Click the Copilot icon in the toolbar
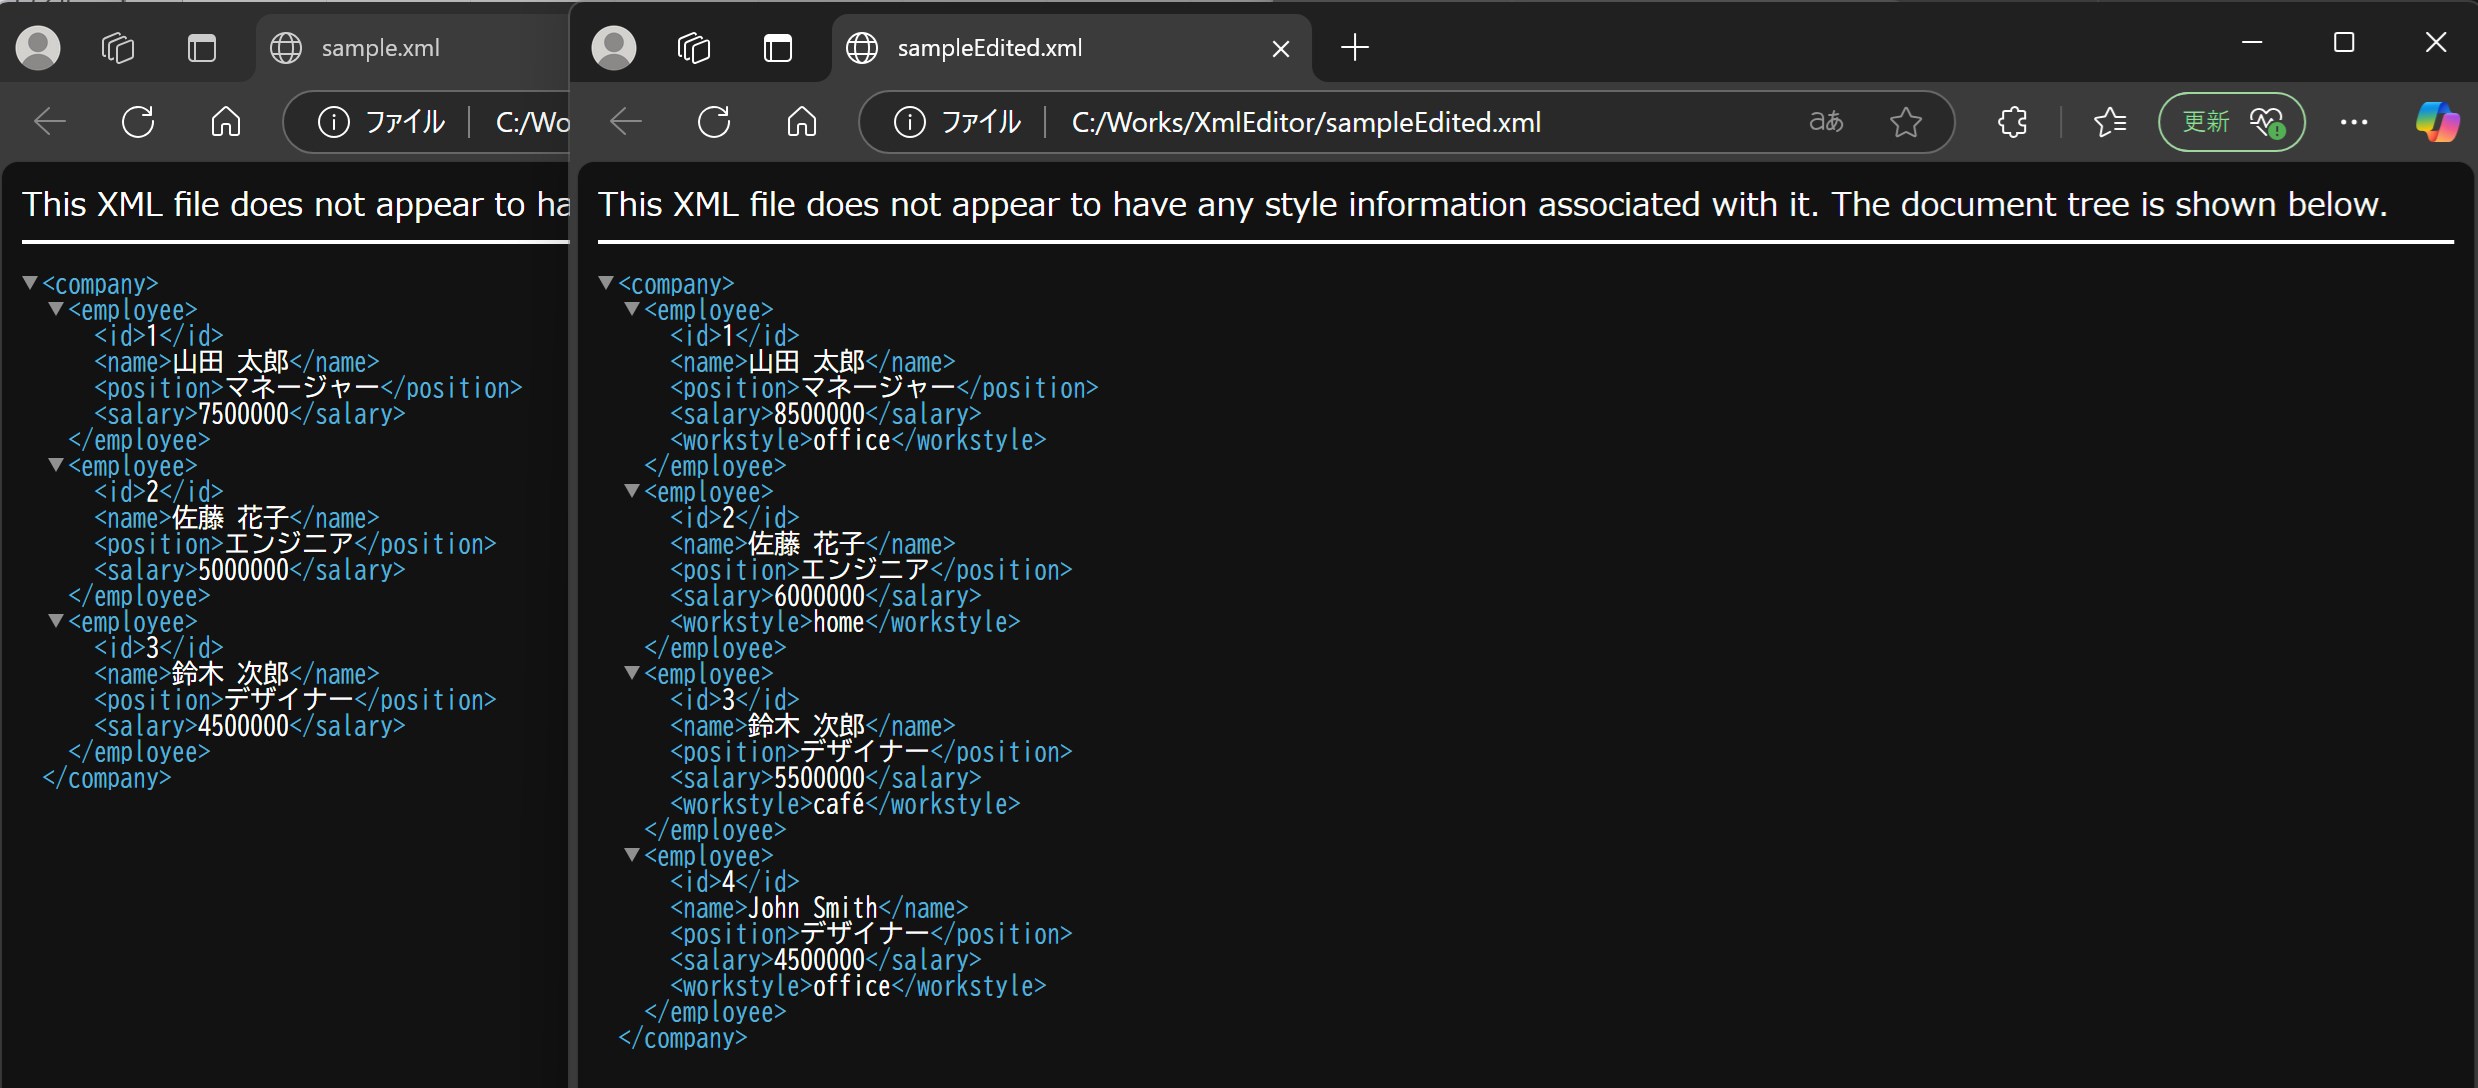The height and width of the screenshot is (1088, 2478). pos(2436,122)
